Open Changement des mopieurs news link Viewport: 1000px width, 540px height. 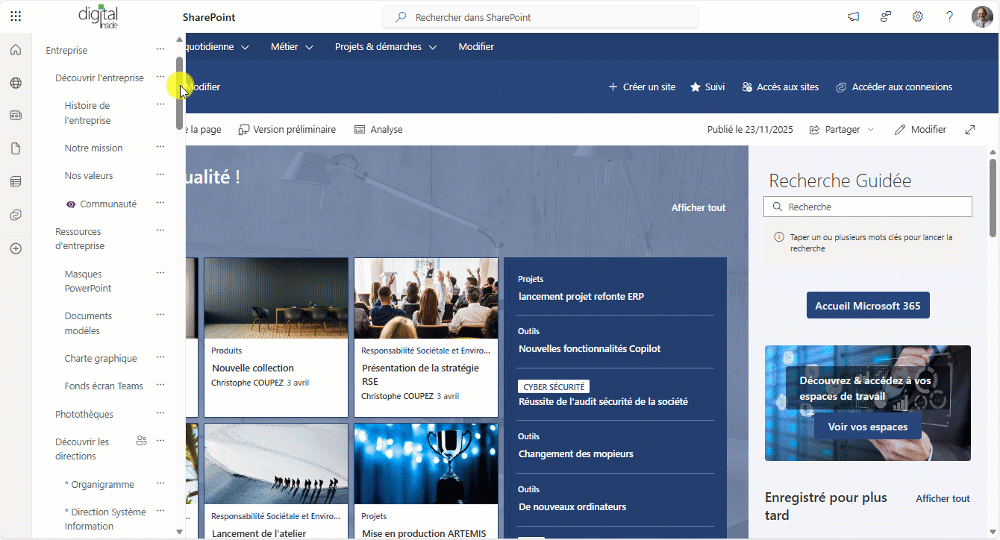coord(576,454)
